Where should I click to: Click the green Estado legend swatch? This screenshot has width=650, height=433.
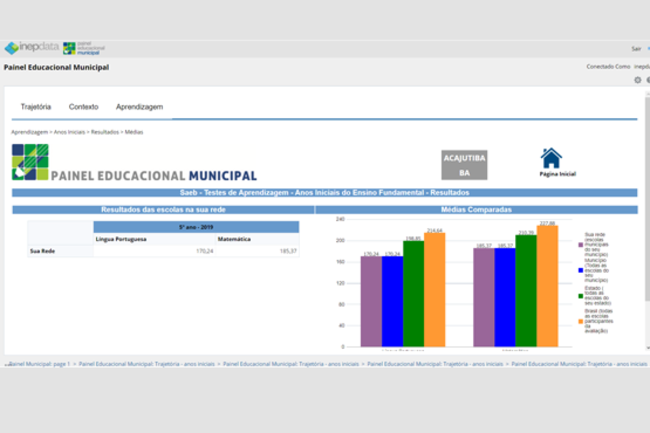coord(579,296)
